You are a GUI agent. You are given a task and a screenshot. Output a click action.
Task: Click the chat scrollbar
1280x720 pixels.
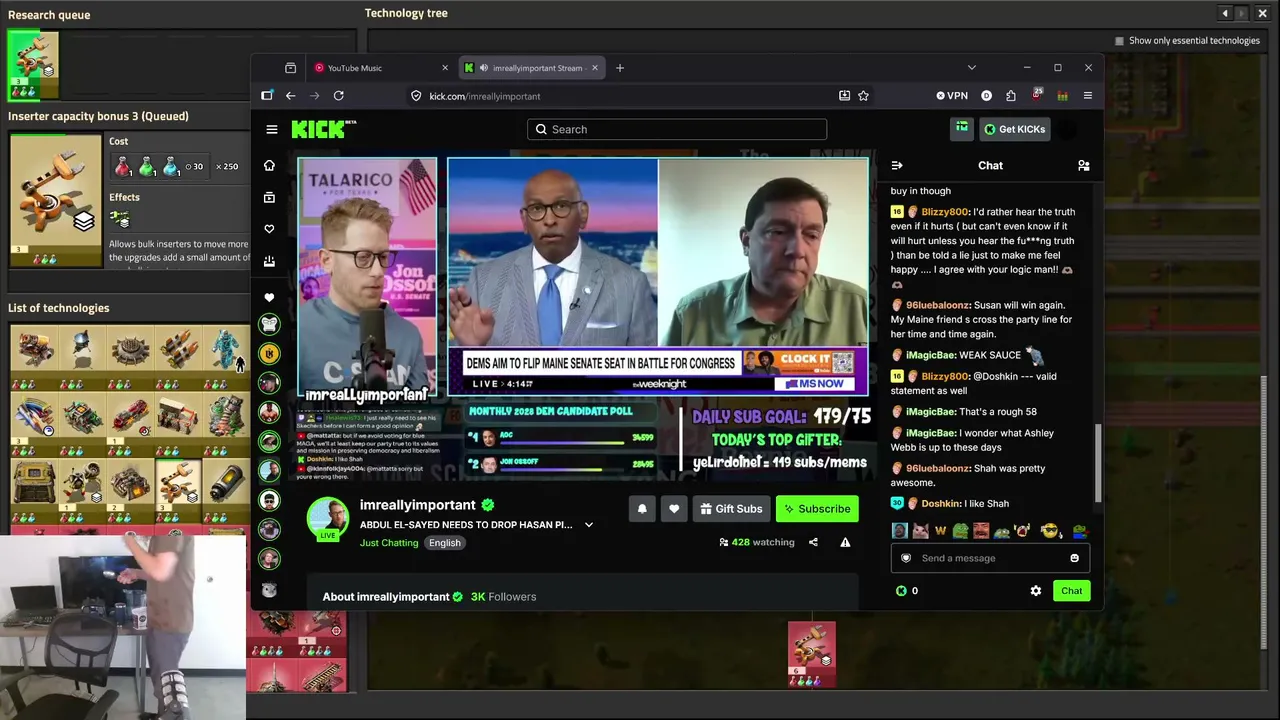[x=1097, y=463]
